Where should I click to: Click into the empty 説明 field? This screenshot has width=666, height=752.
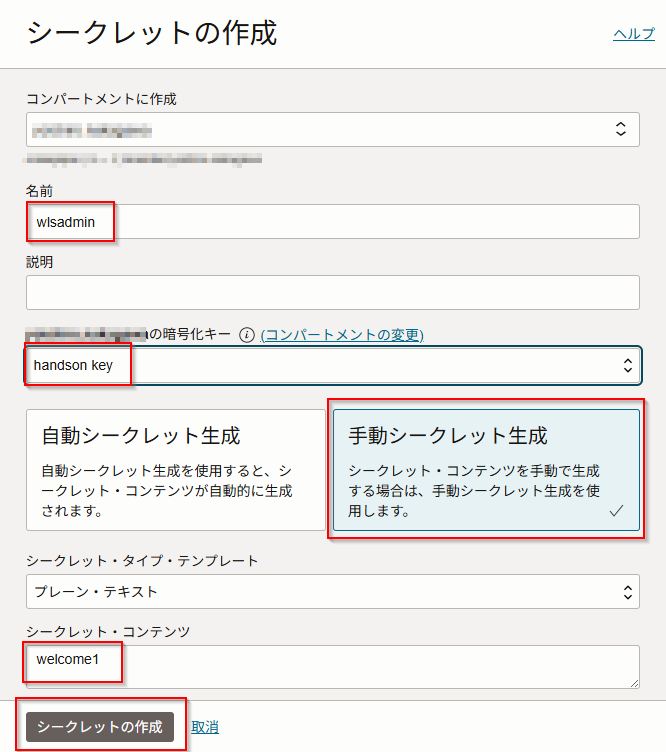(332, 293)
